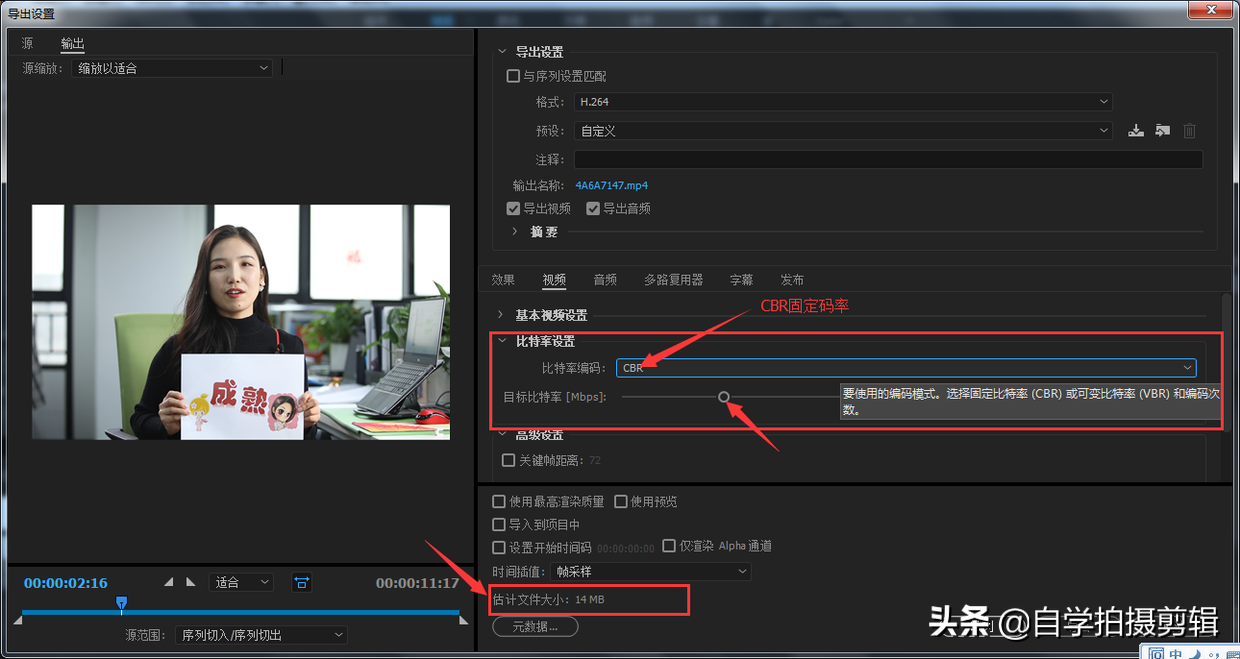The width and height of the screenshot is (1240, 659).
Task: Toggle the crop output proportions icon
Action: [x=302, y=581]
